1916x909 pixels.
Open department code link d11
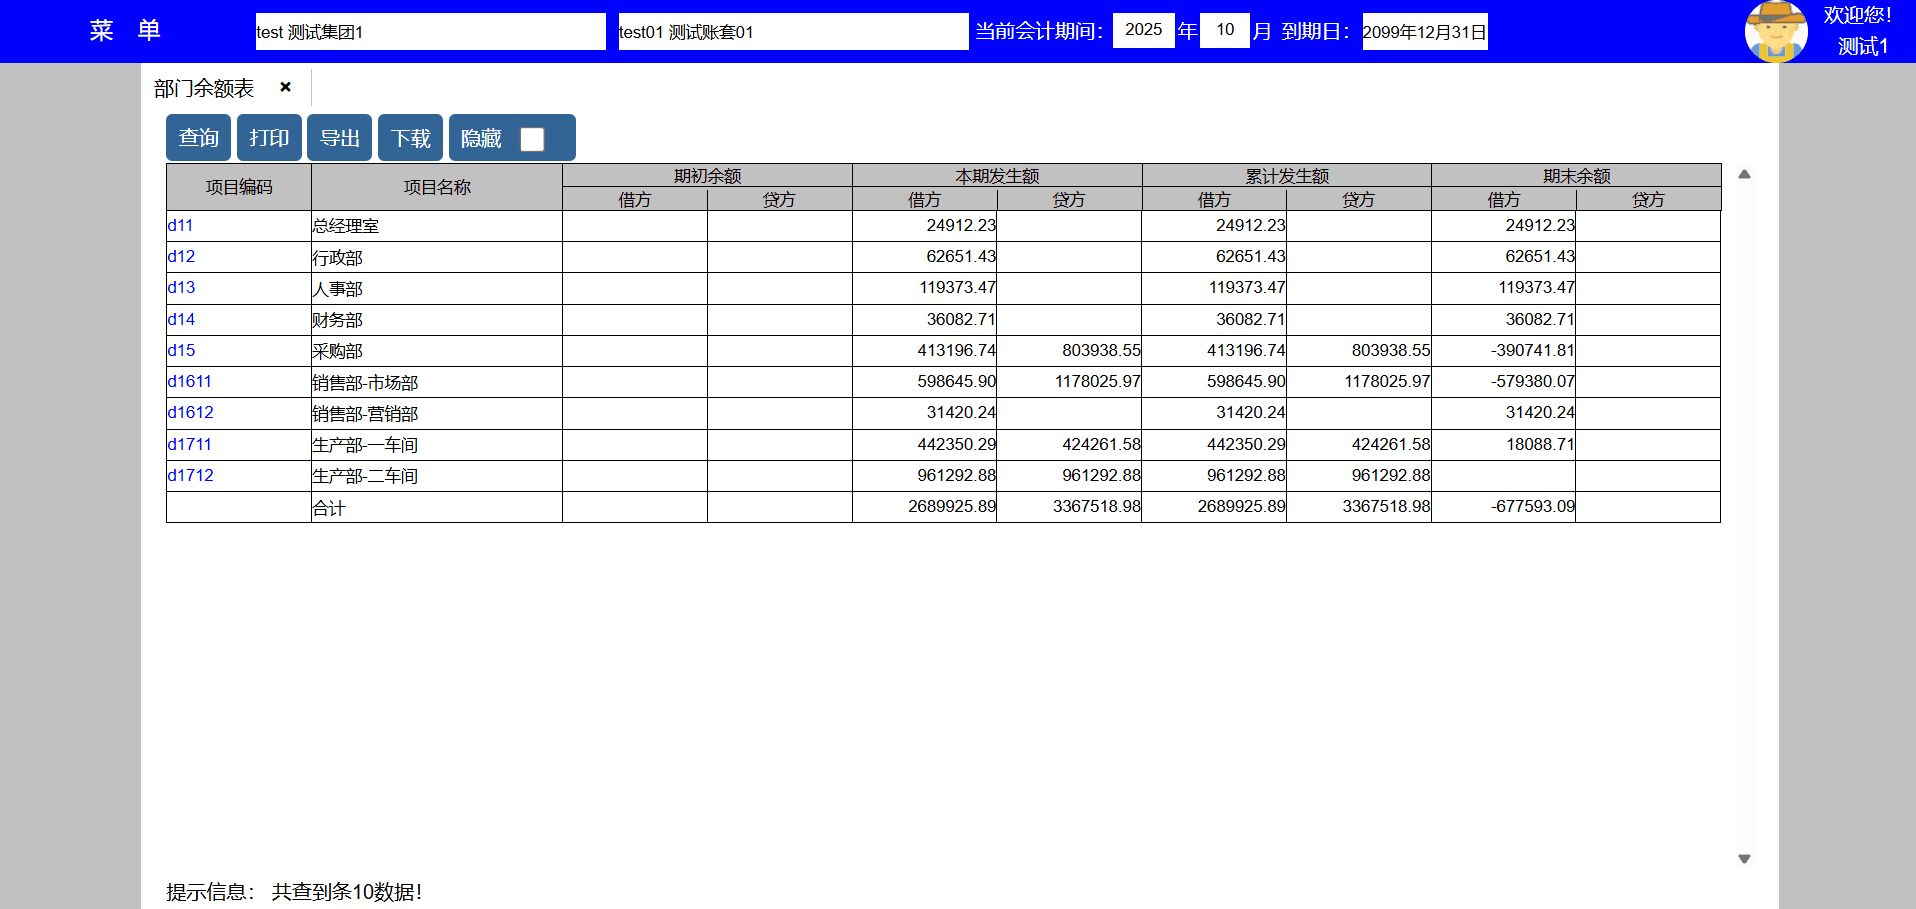180,226
